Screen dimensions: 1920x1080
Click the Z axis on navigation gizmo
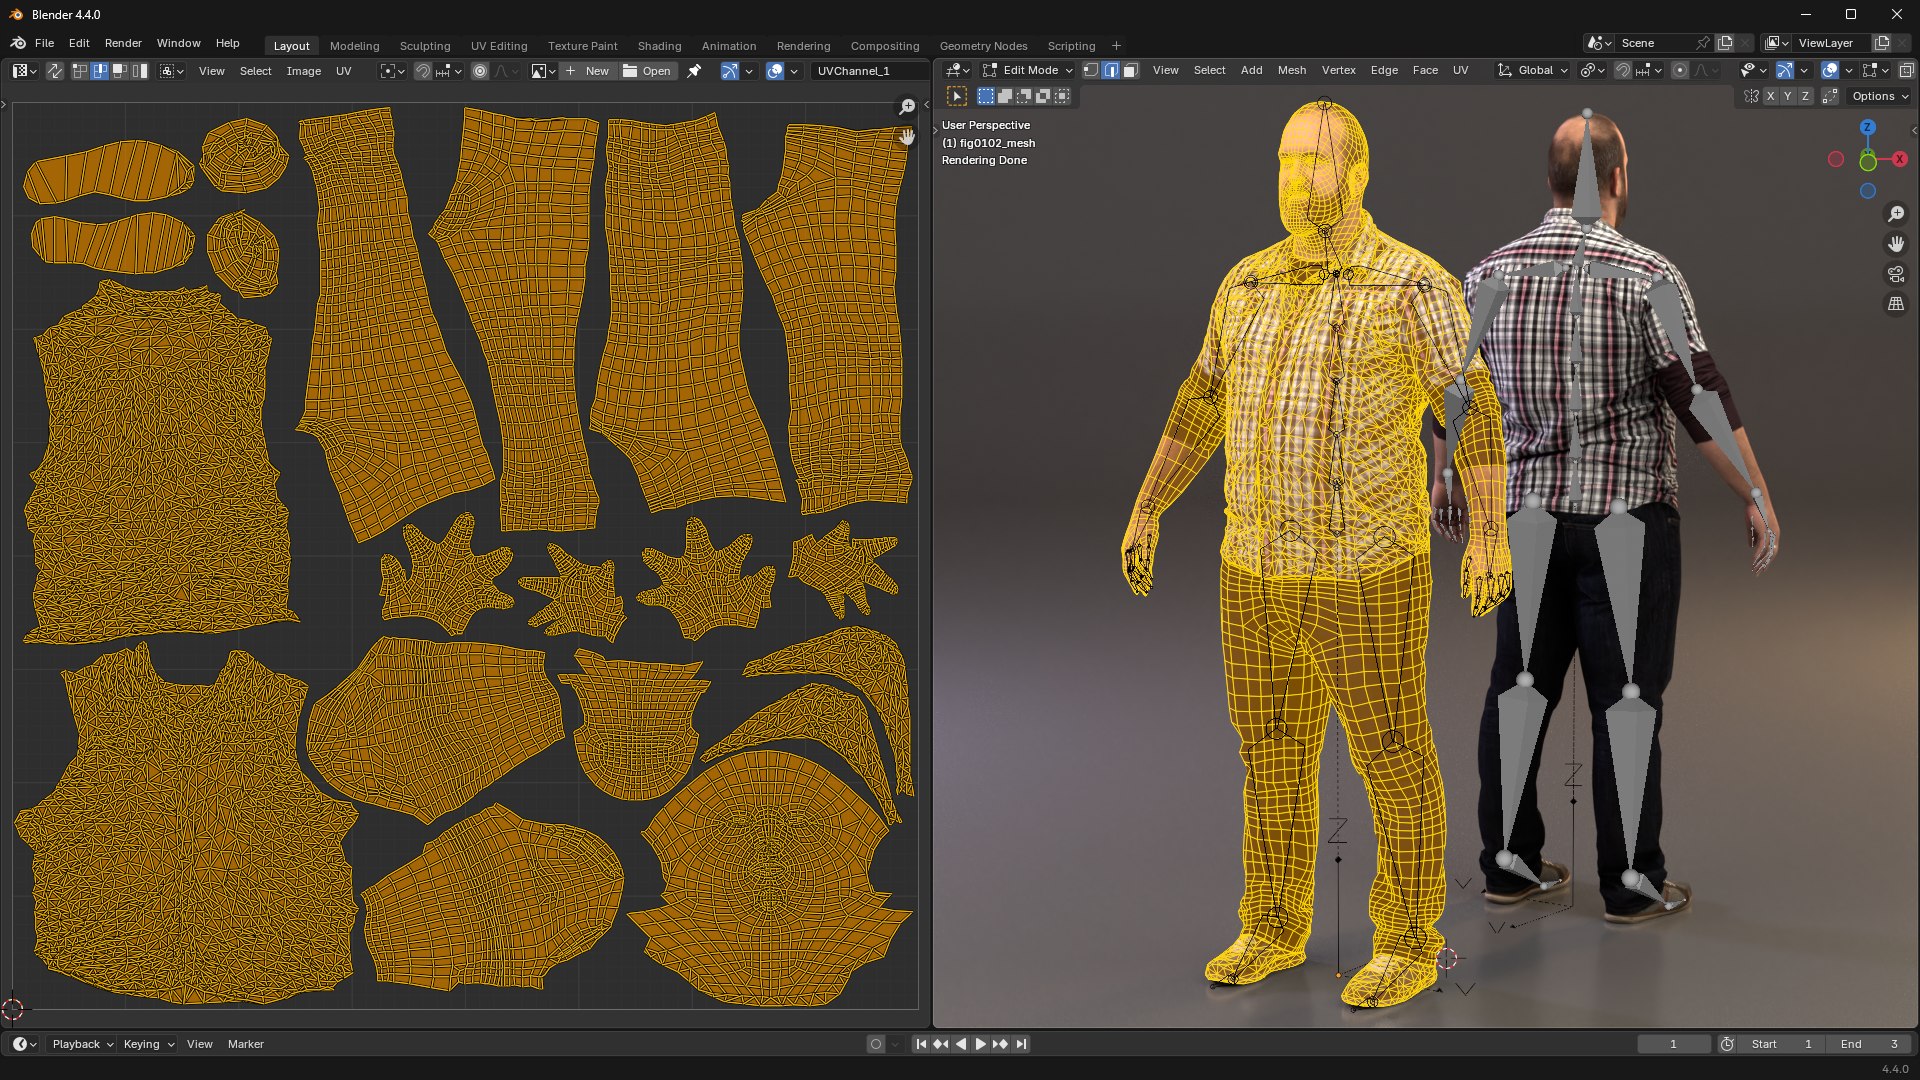tap(1867, 127)
